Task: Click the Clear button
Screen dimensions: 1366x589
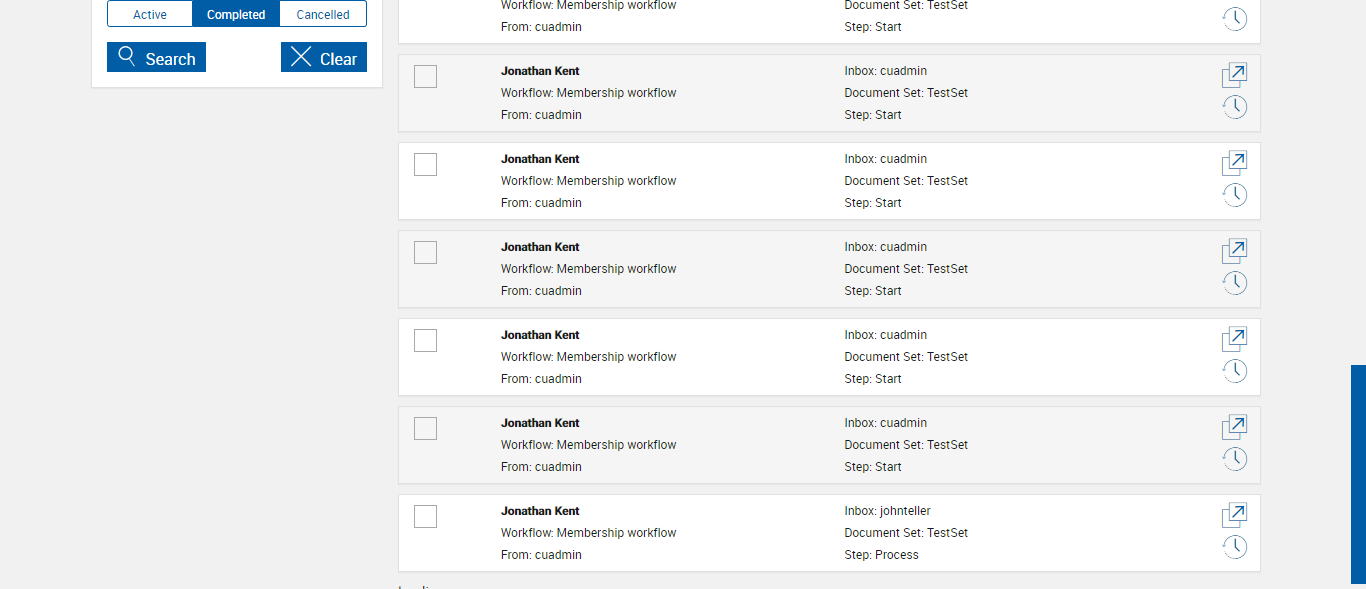Action: [x=324, y=58]
